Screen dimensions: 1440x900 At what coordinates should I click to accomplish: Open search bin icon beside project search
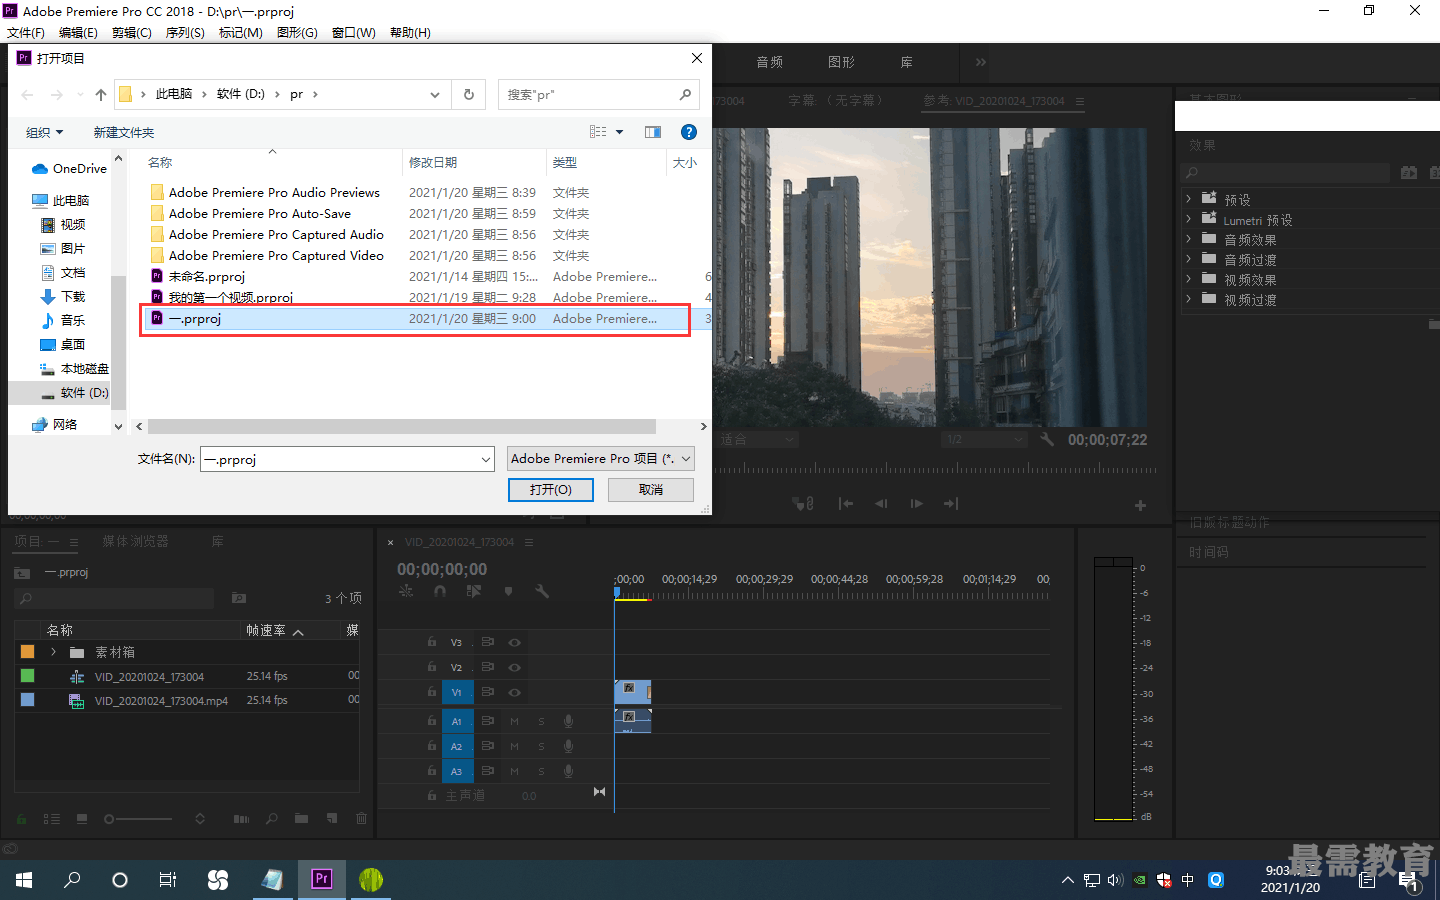coord(239,598)
